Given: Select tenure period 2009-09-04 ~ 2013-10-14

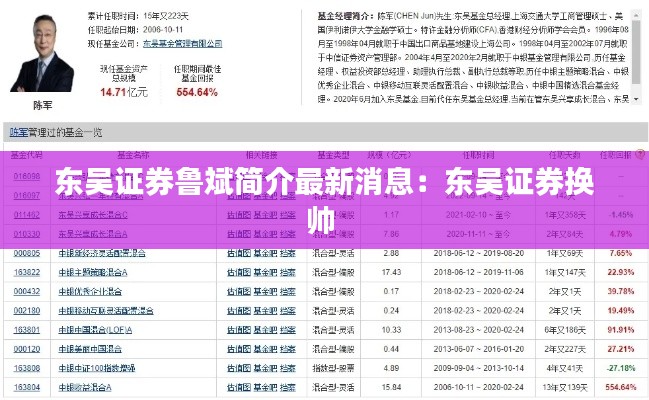Looking at the screenshot, I should pyautogui.click(x=478, y=368).
